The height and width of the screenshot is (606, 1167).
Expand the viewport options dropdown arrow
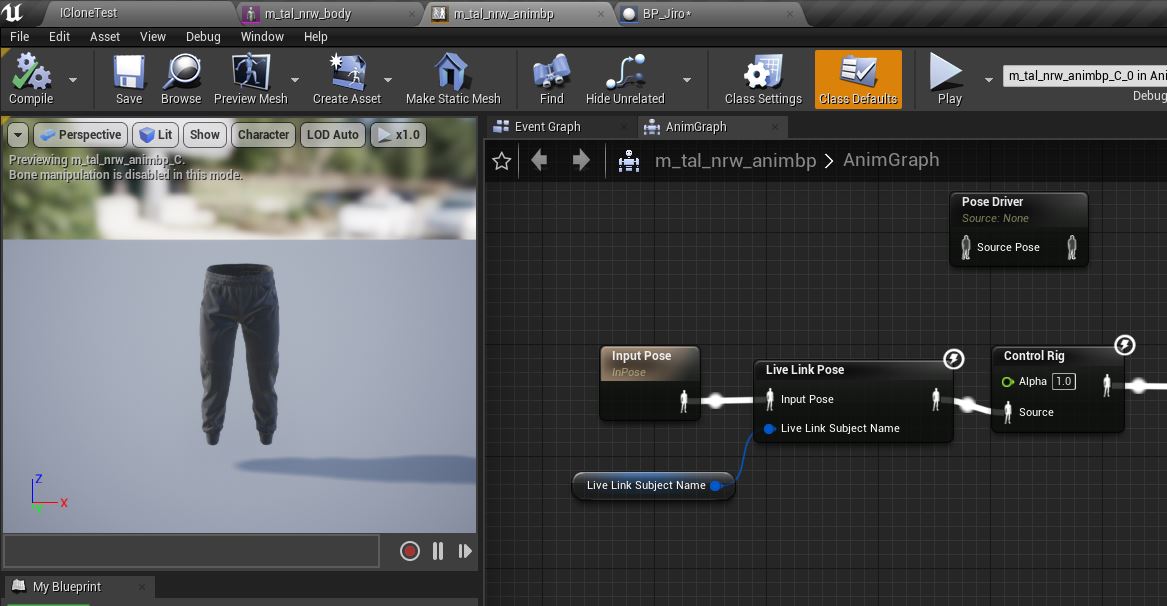18,135
